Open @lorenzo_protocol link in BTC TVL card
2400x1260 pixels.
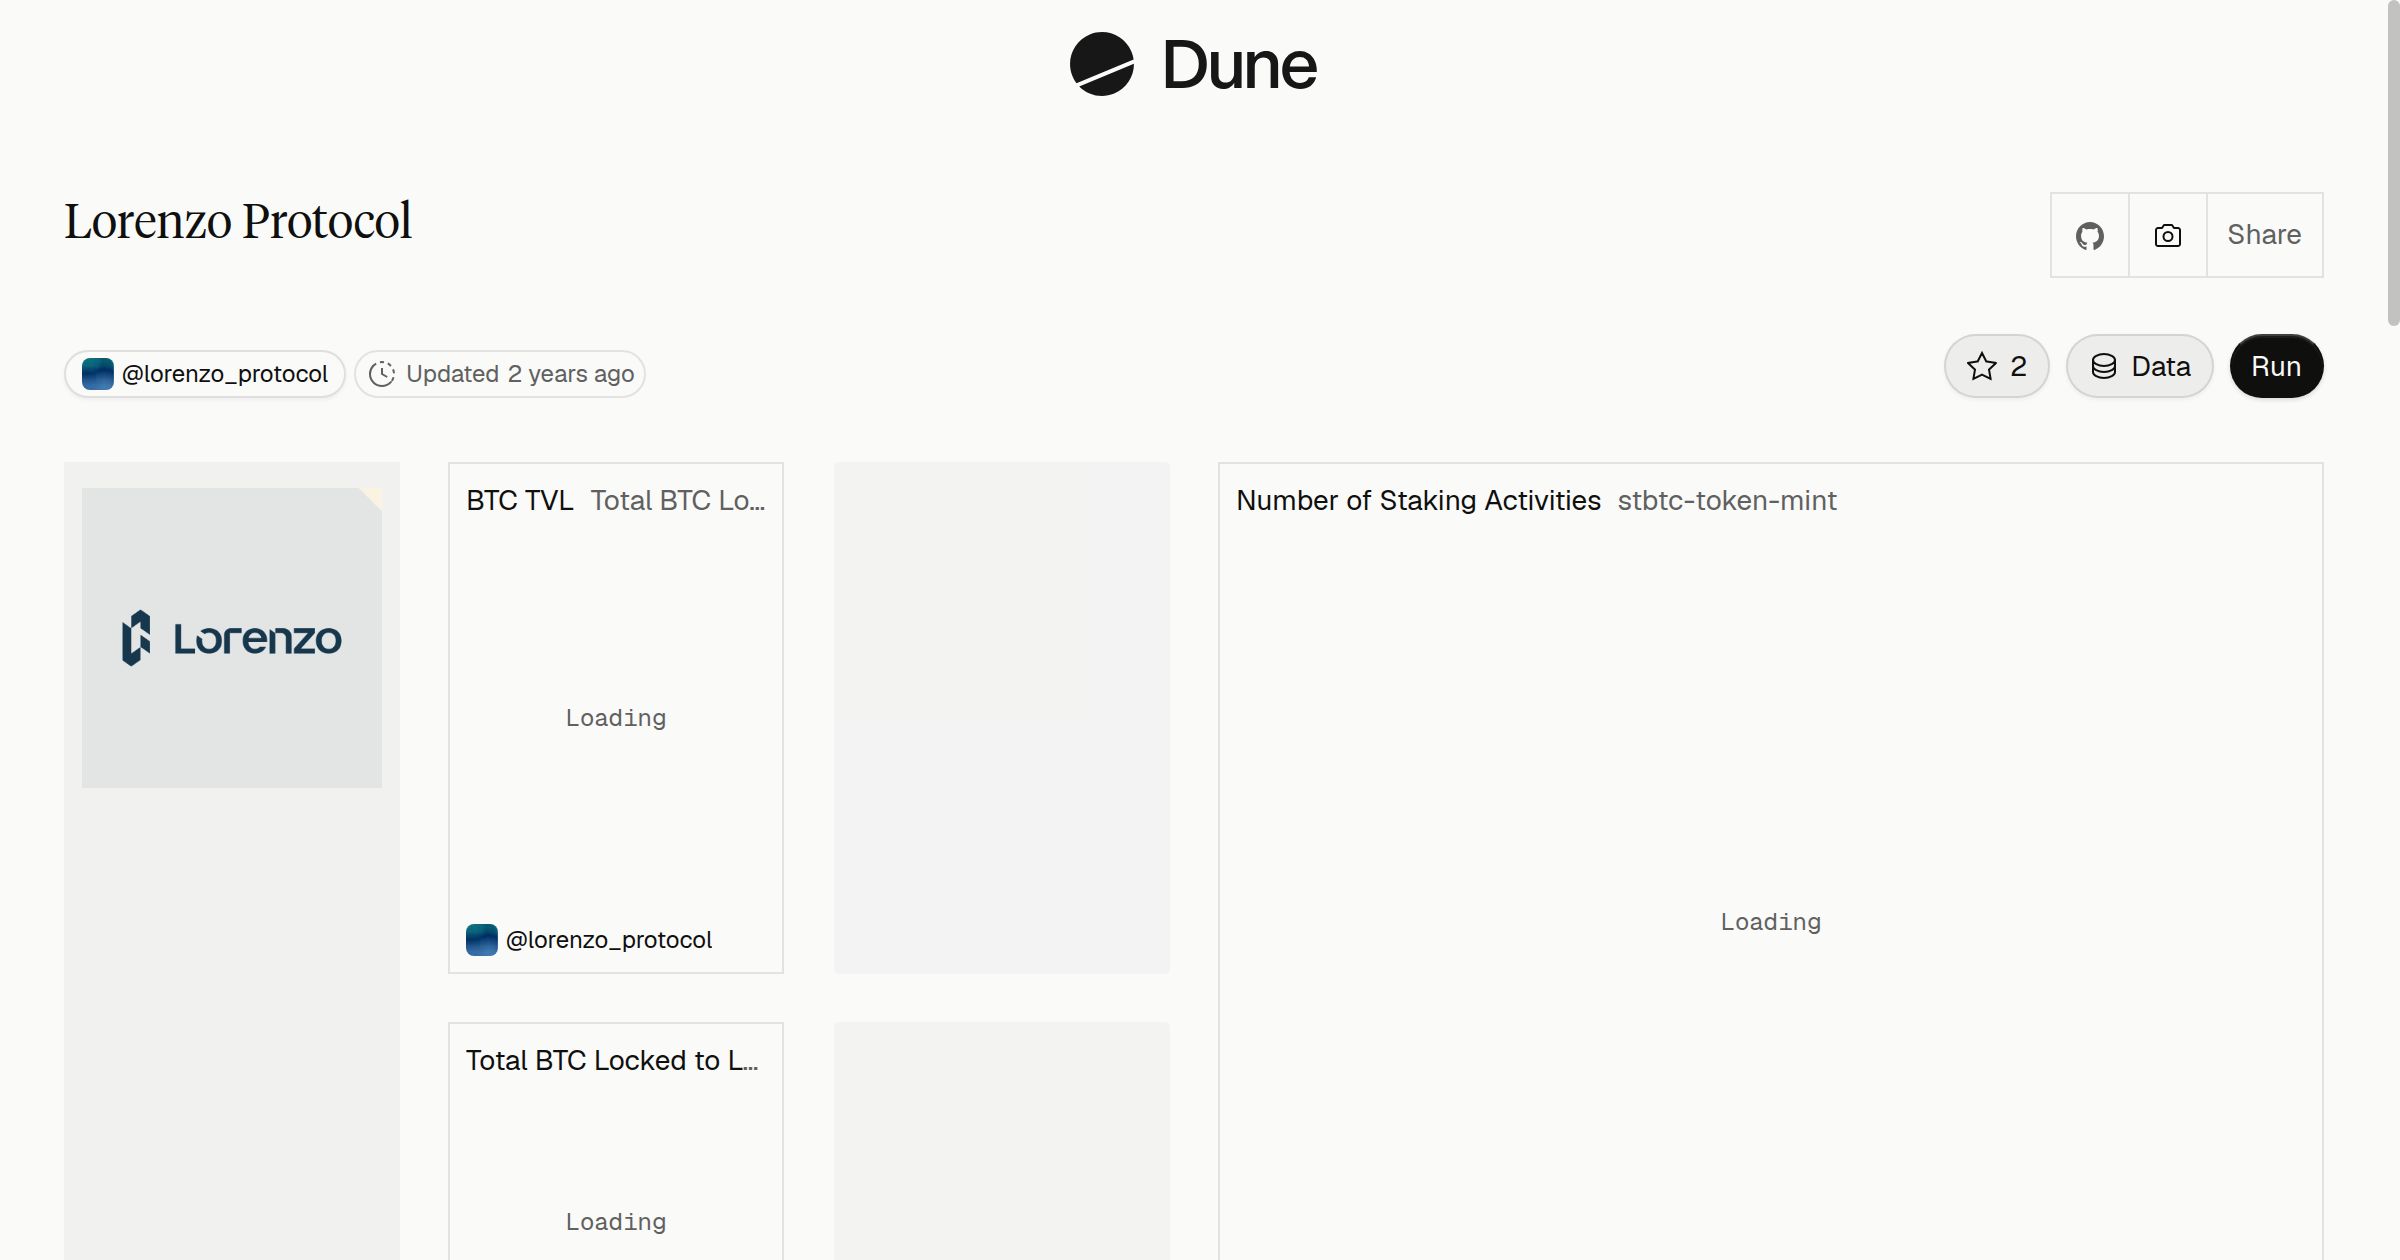(x=609, y=940)
